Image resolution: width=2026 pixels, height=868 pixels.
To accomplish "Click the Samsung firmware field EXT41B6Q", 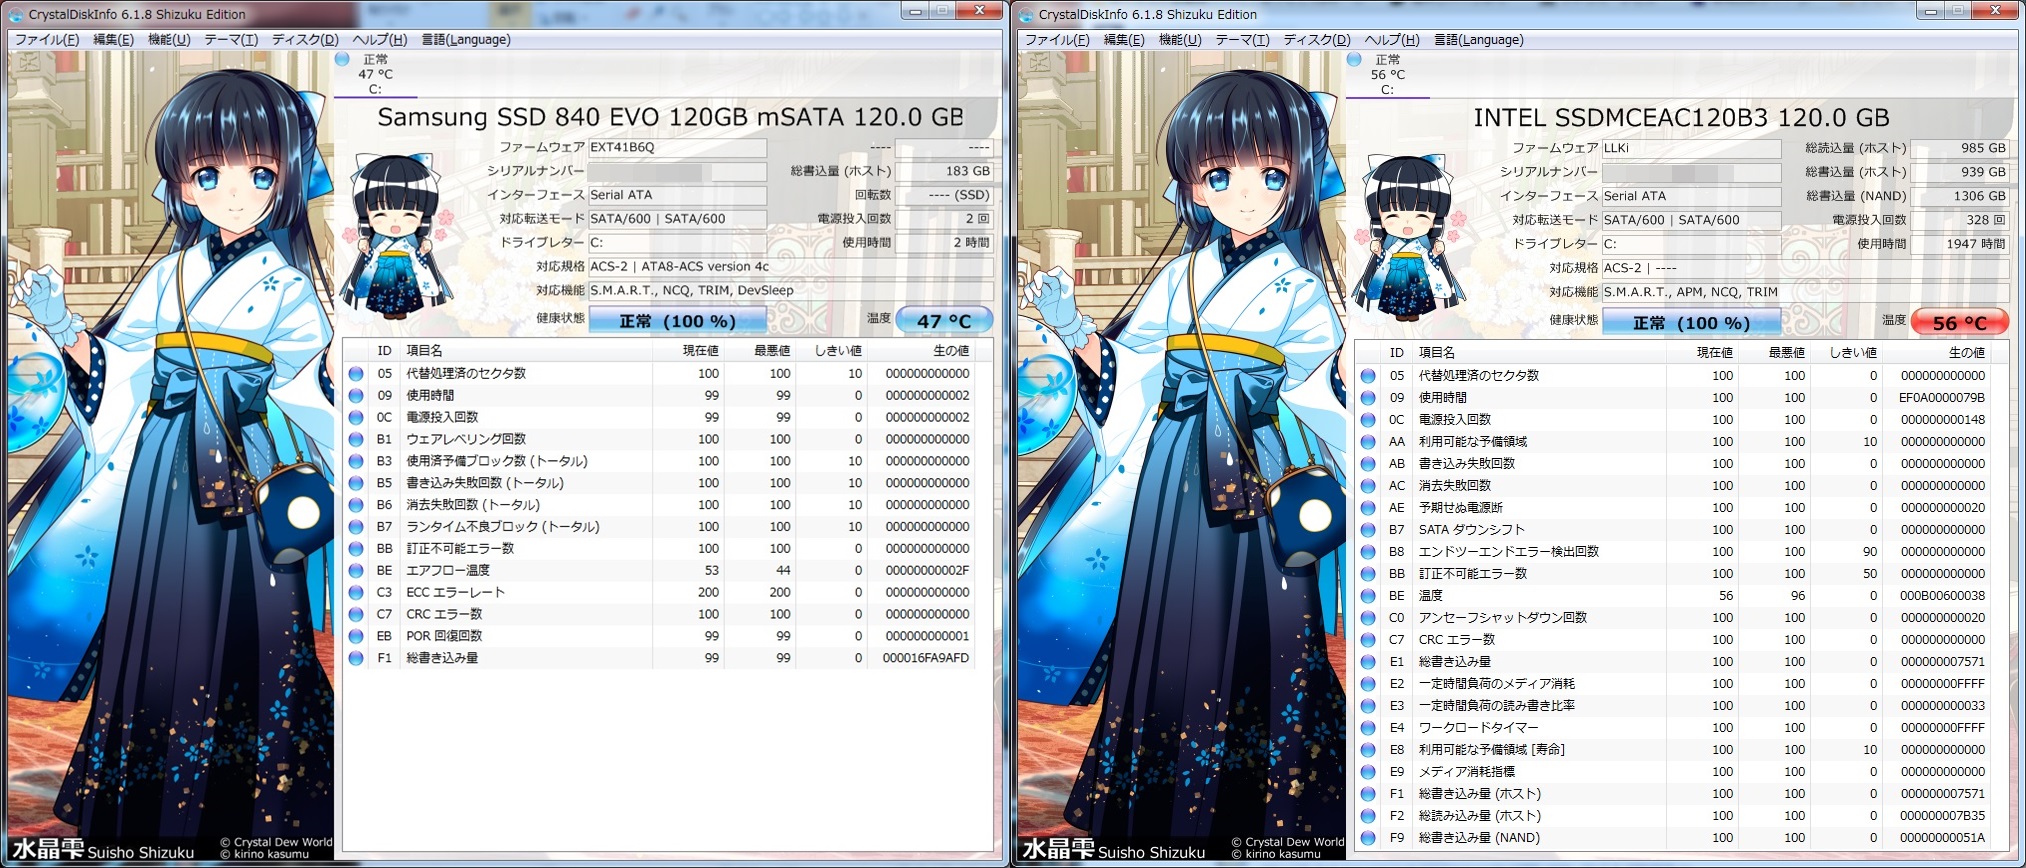I will pos(677,147).
